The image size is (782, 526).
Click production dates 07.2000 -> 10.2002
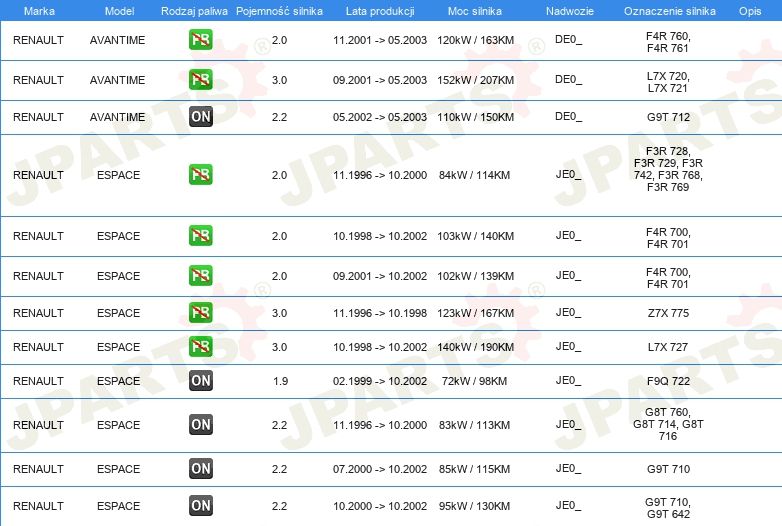point(380,469)
